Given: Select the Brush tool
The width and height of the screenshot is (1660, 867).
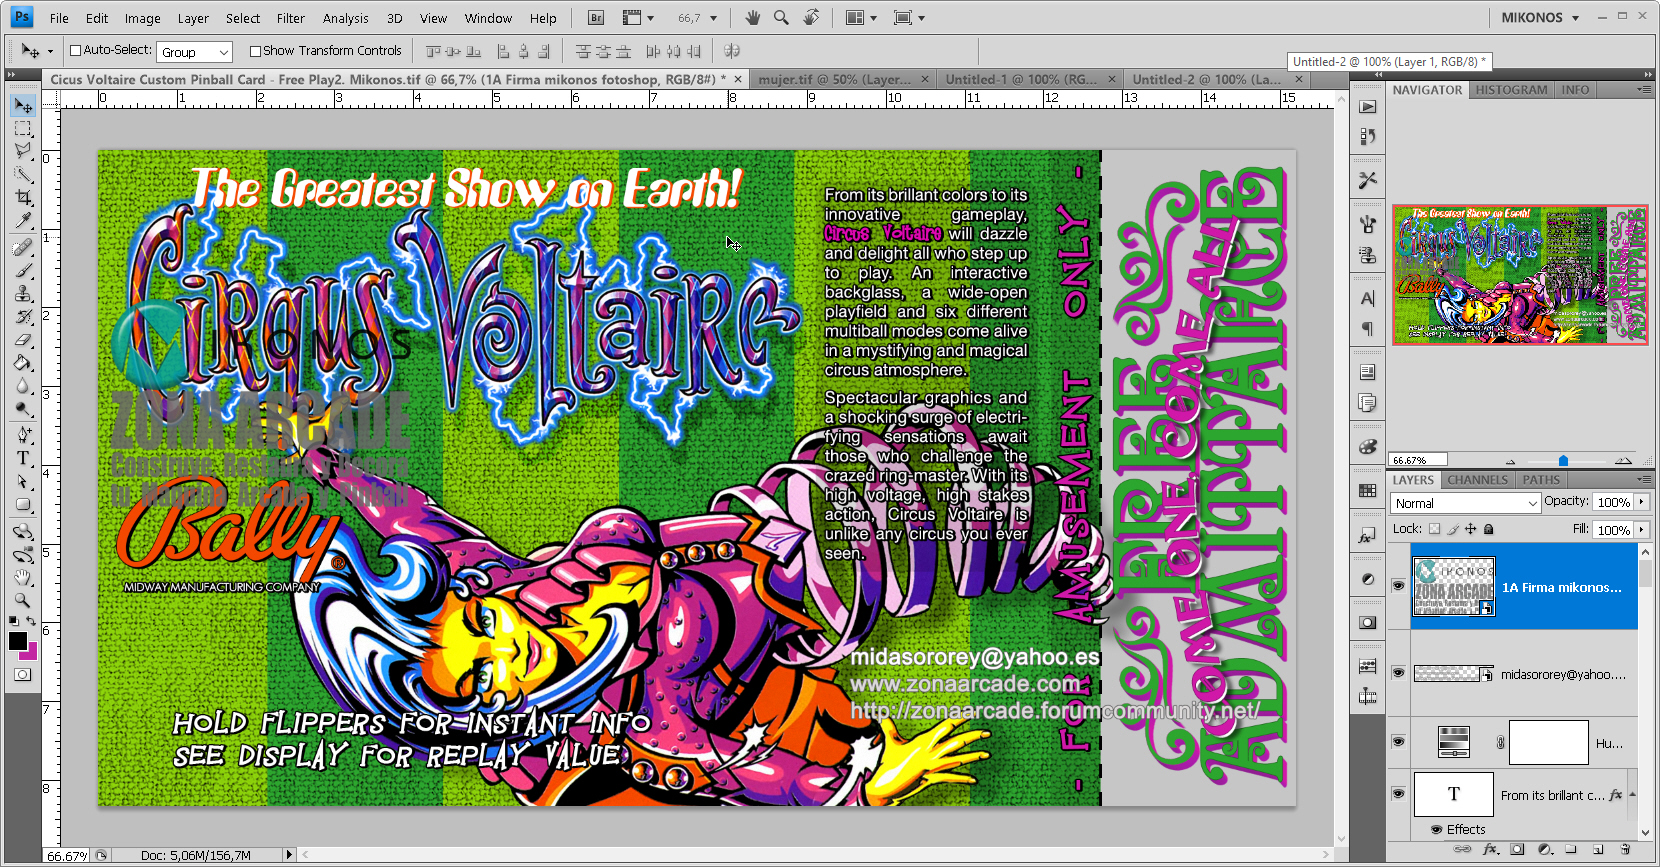Looking at the screenshot, I should (23, 271).
